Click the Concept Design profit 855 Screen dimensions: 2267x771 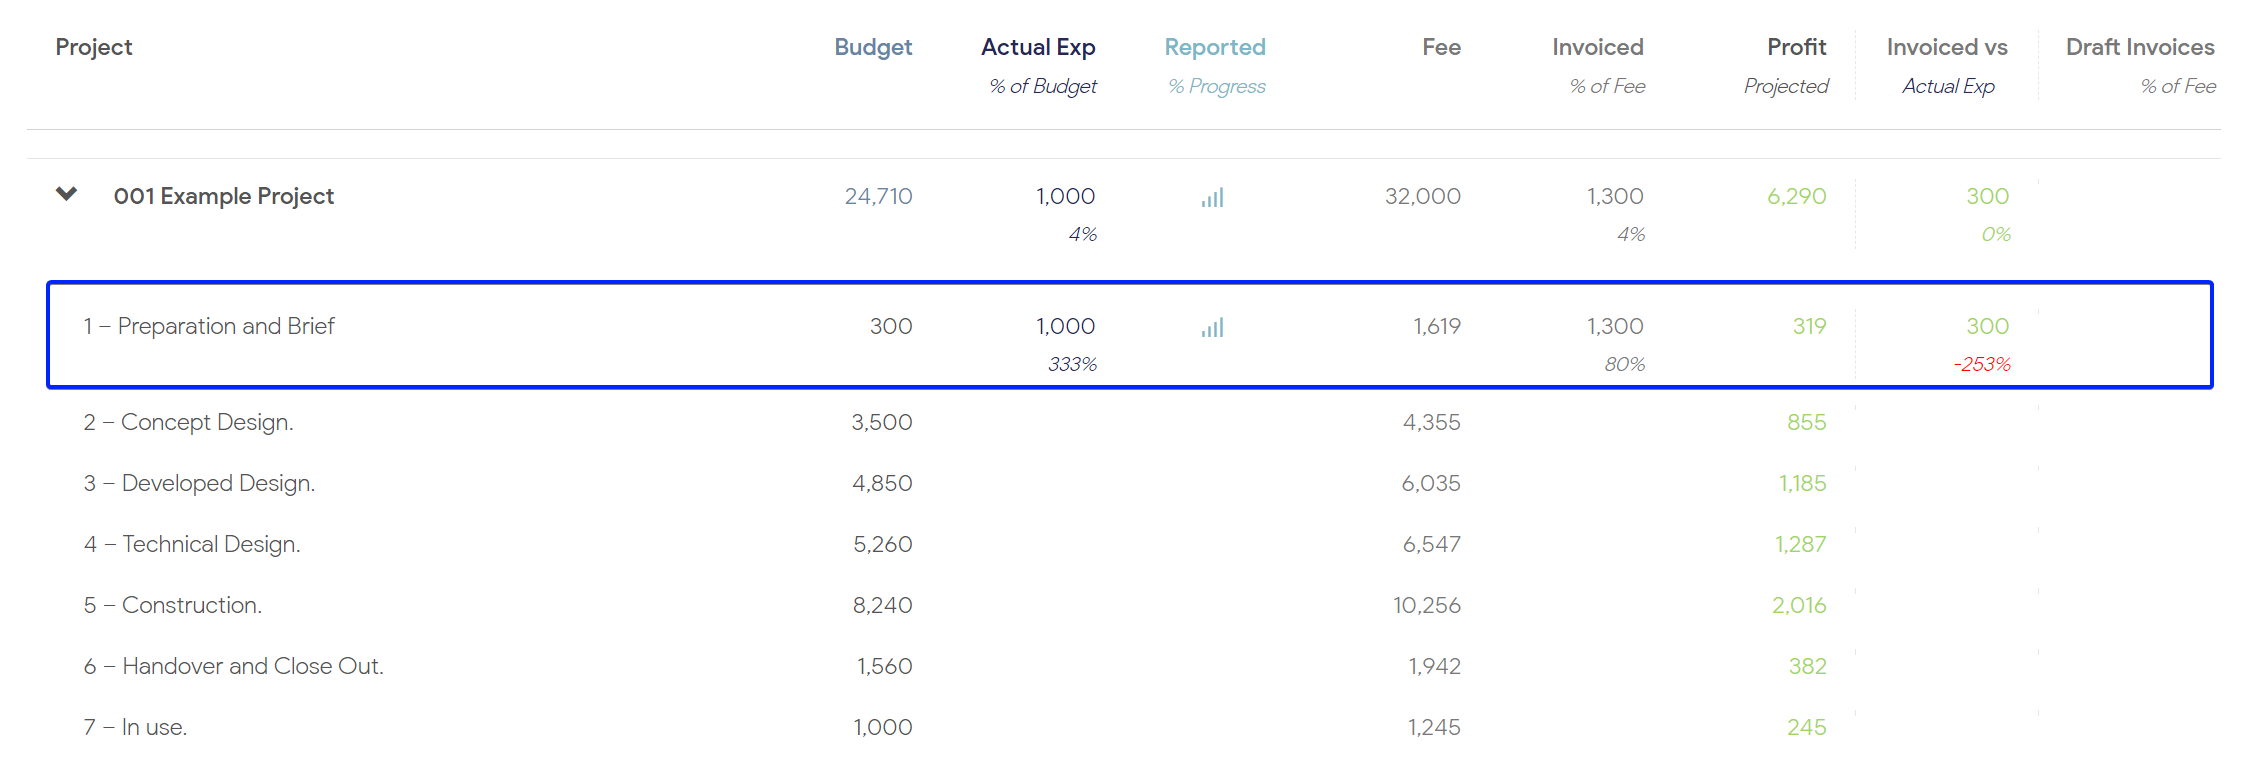[1806, 422]
